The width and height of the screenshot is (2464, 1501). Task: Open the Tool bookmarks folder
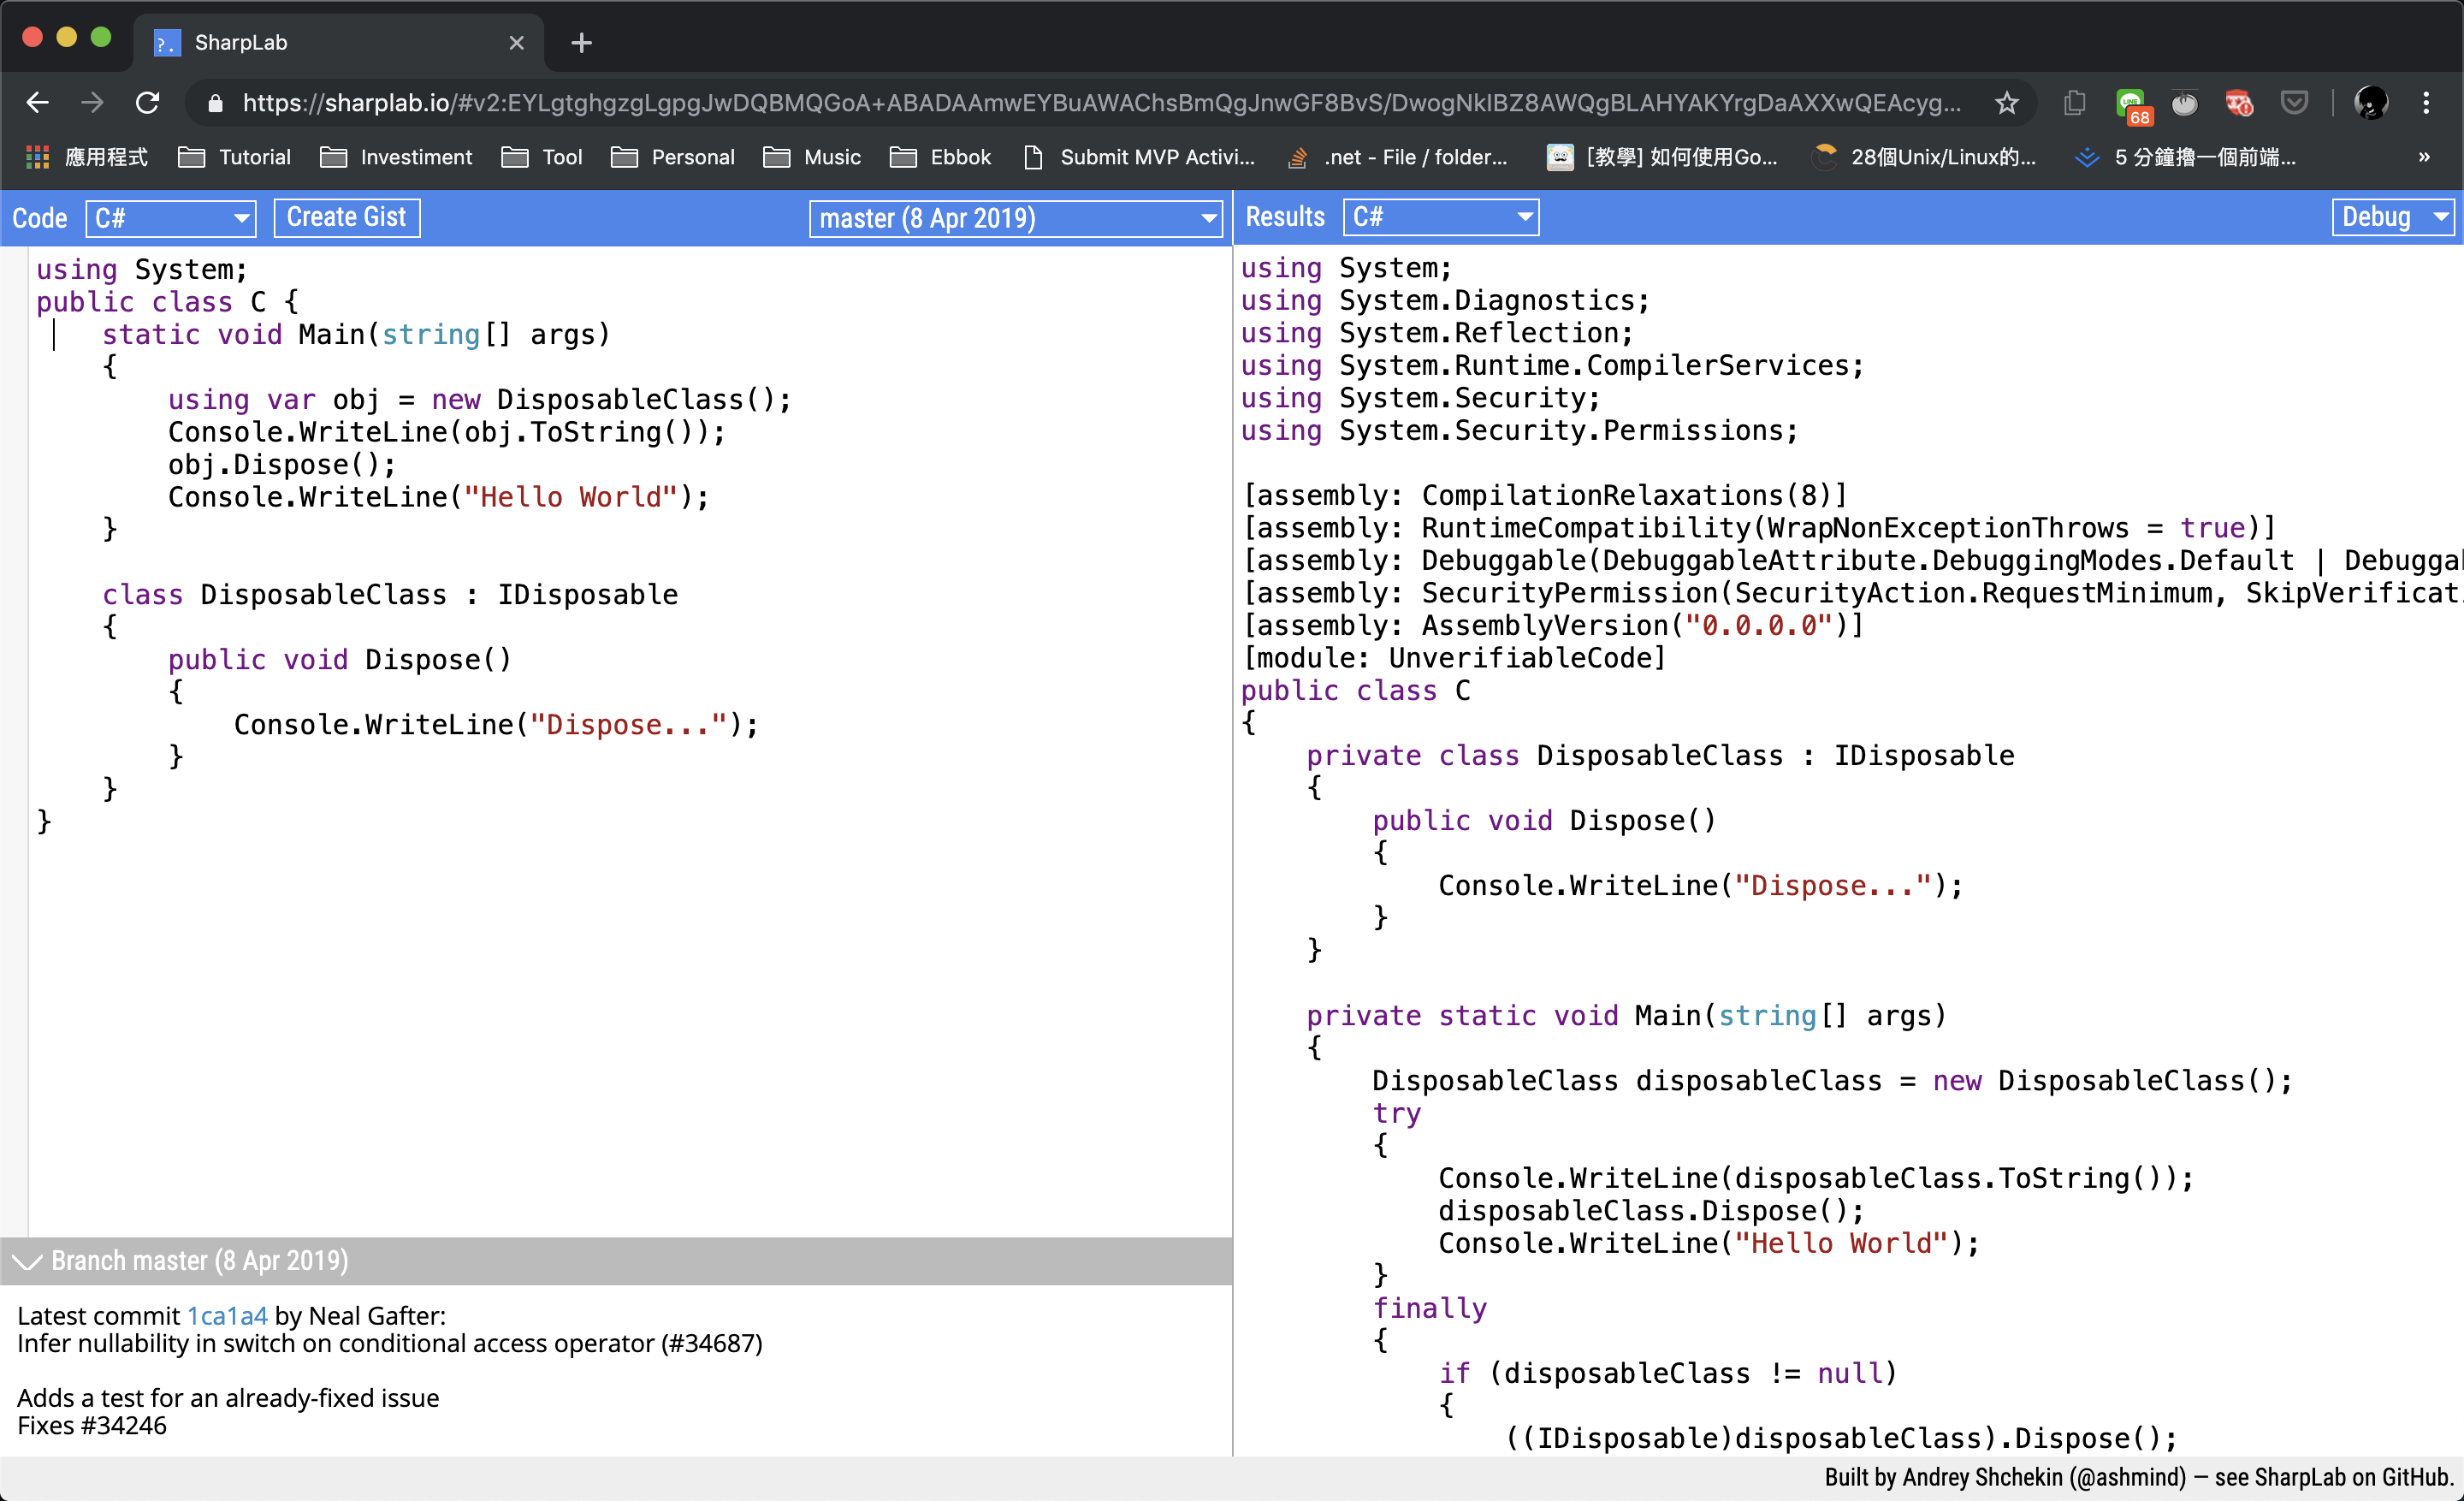click(542, 157)
